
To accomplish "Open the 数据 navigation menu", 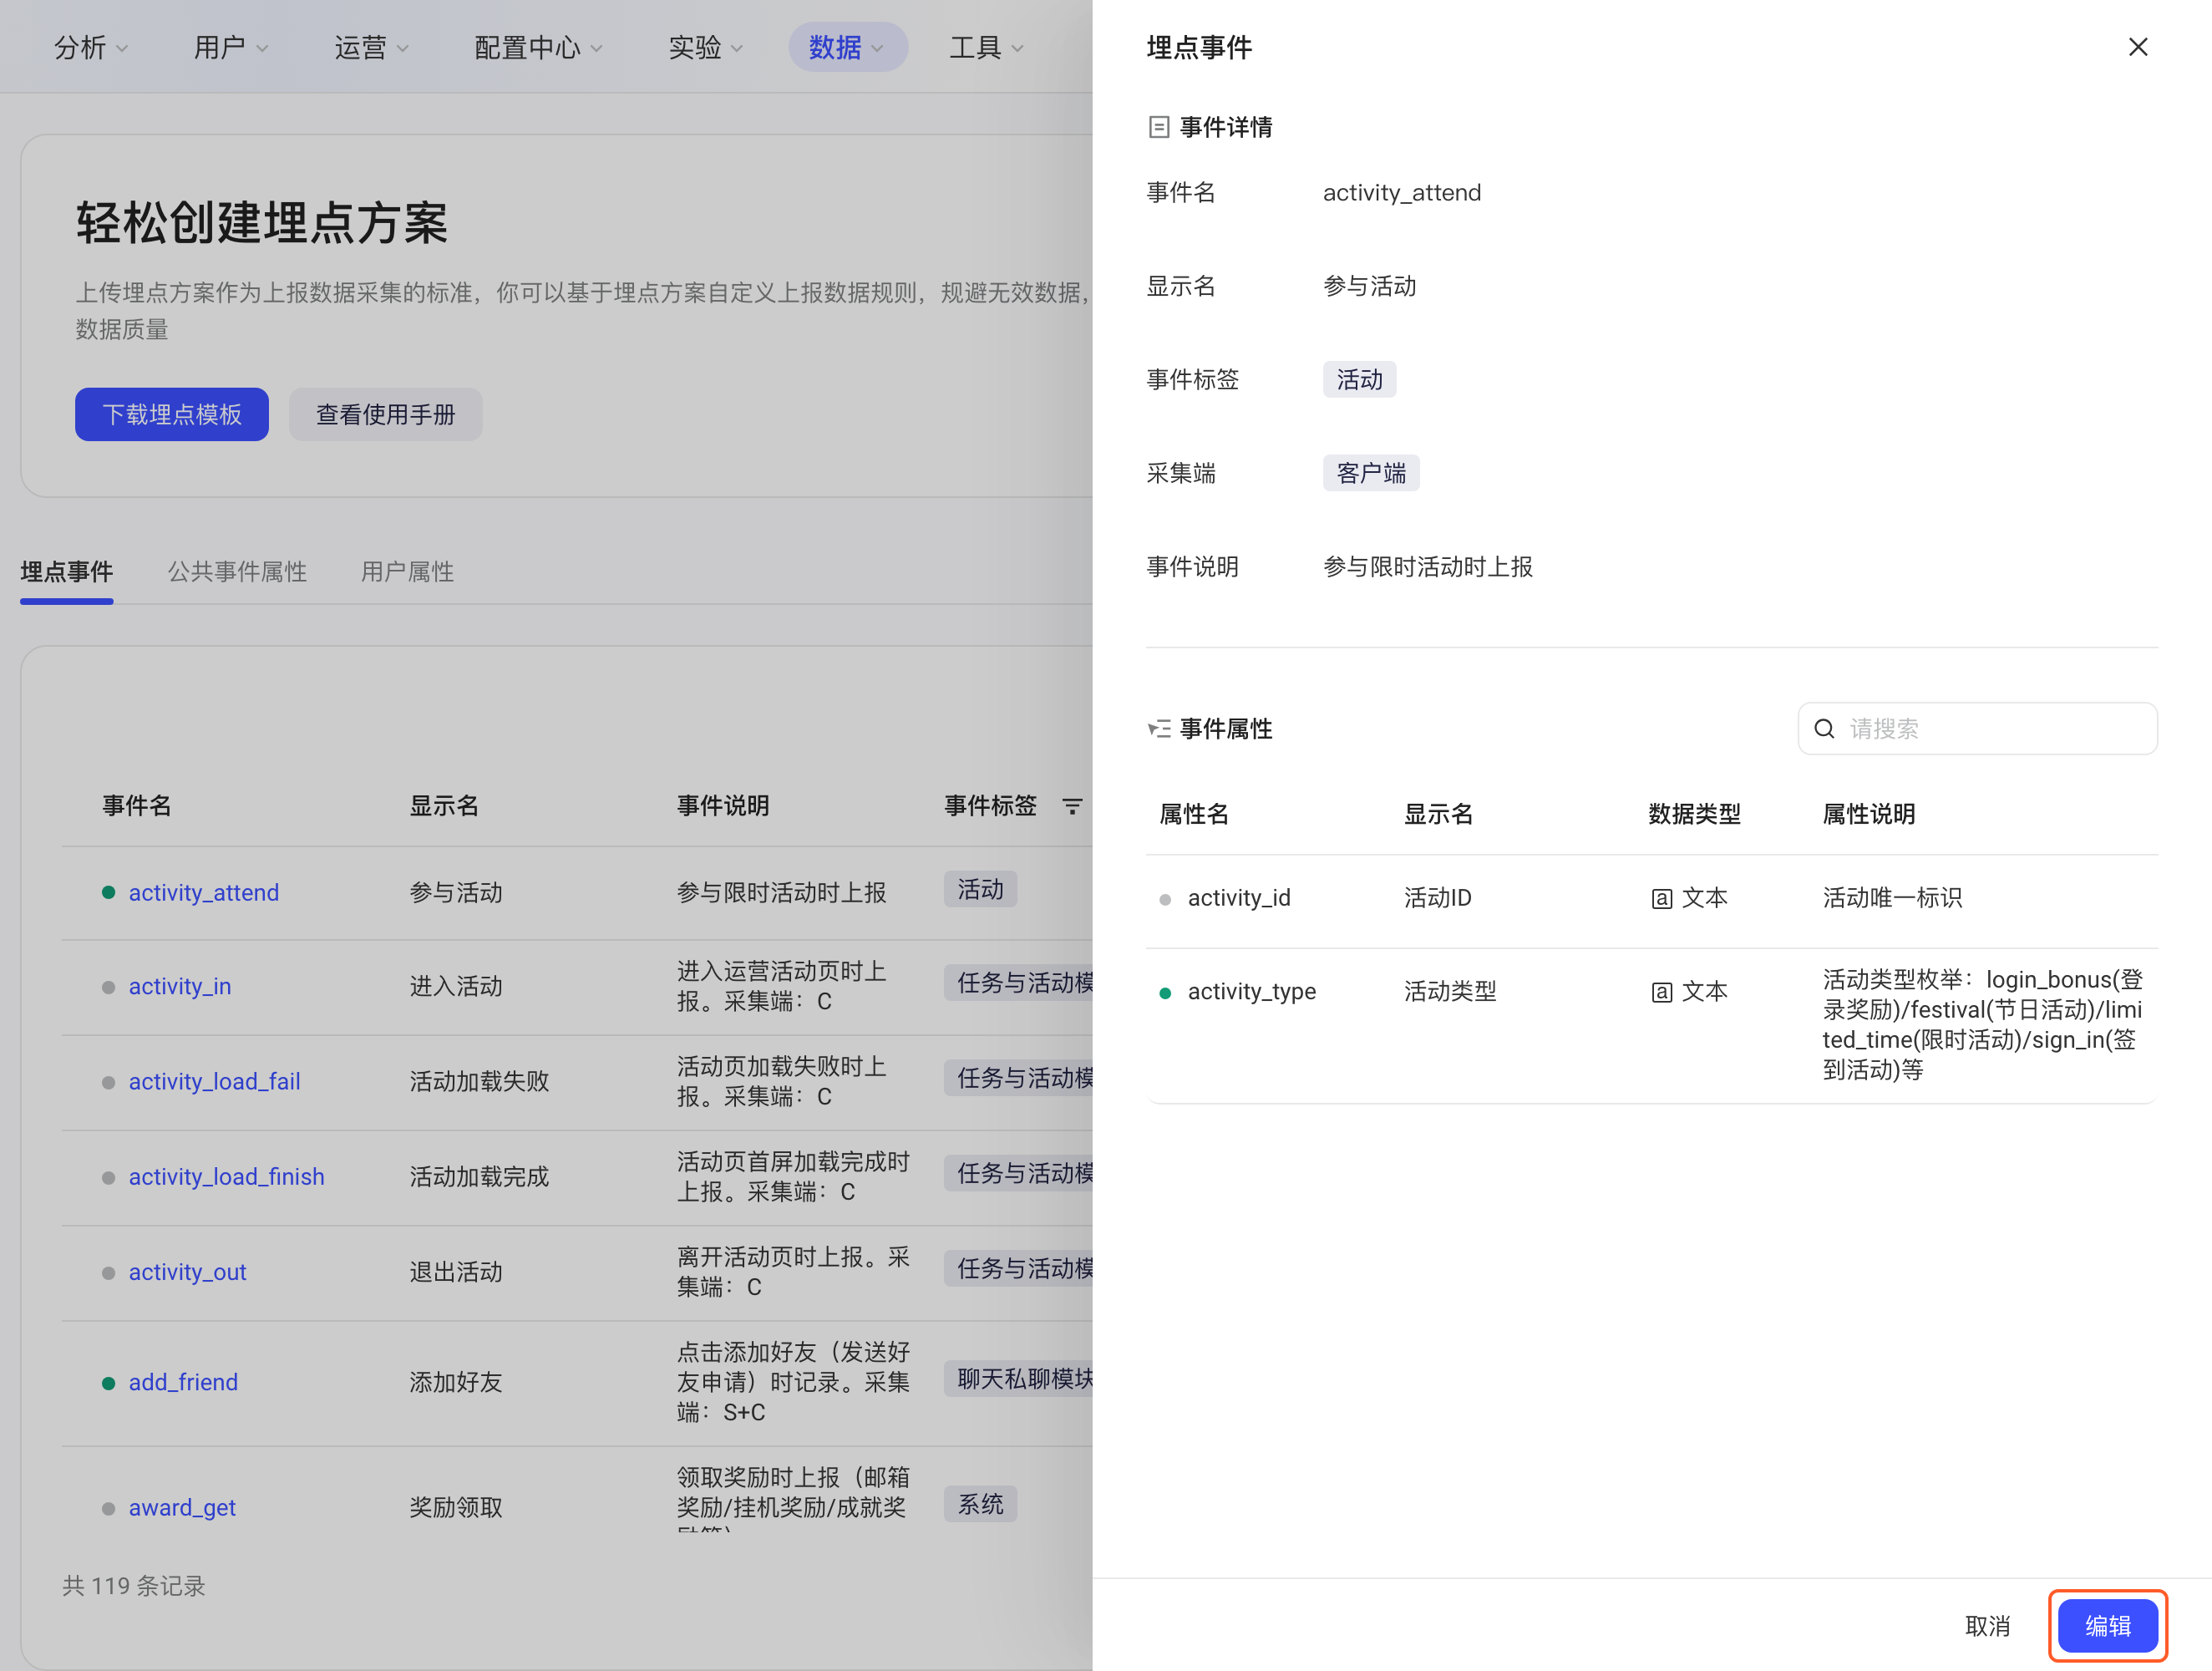I will tap(847, 47).
